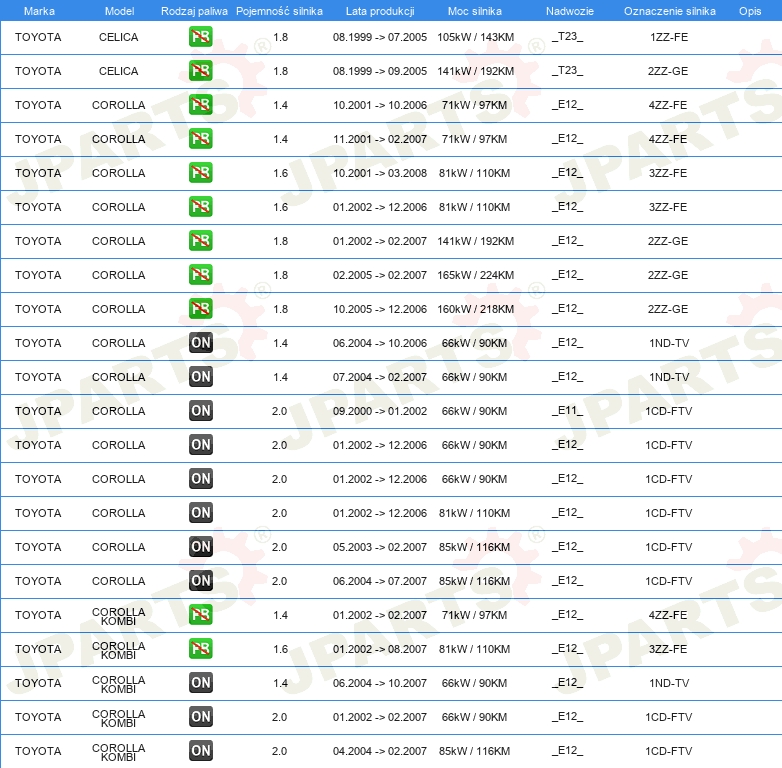782x768 pixels.
Task: Click diesel ON icon in 05.2003 -> 02.2007 row
Action: (200, 547)
